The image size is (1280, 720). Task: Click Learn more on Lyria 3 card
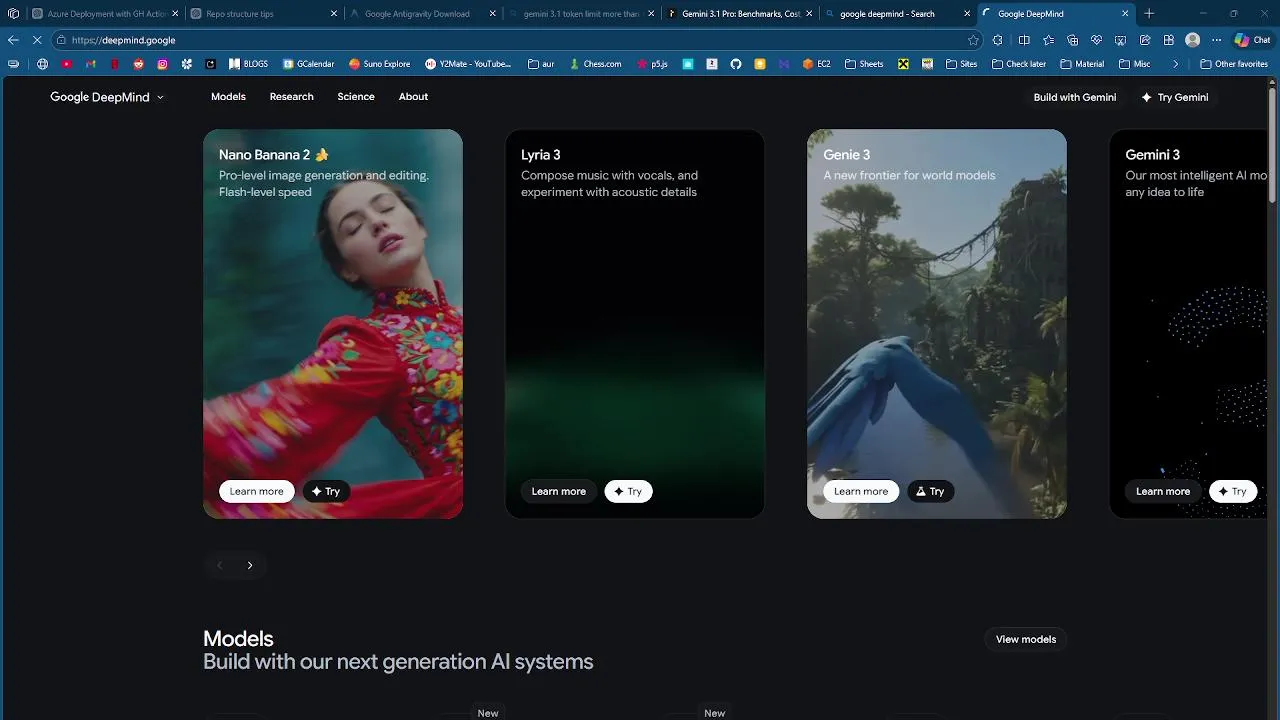point(558,491)
